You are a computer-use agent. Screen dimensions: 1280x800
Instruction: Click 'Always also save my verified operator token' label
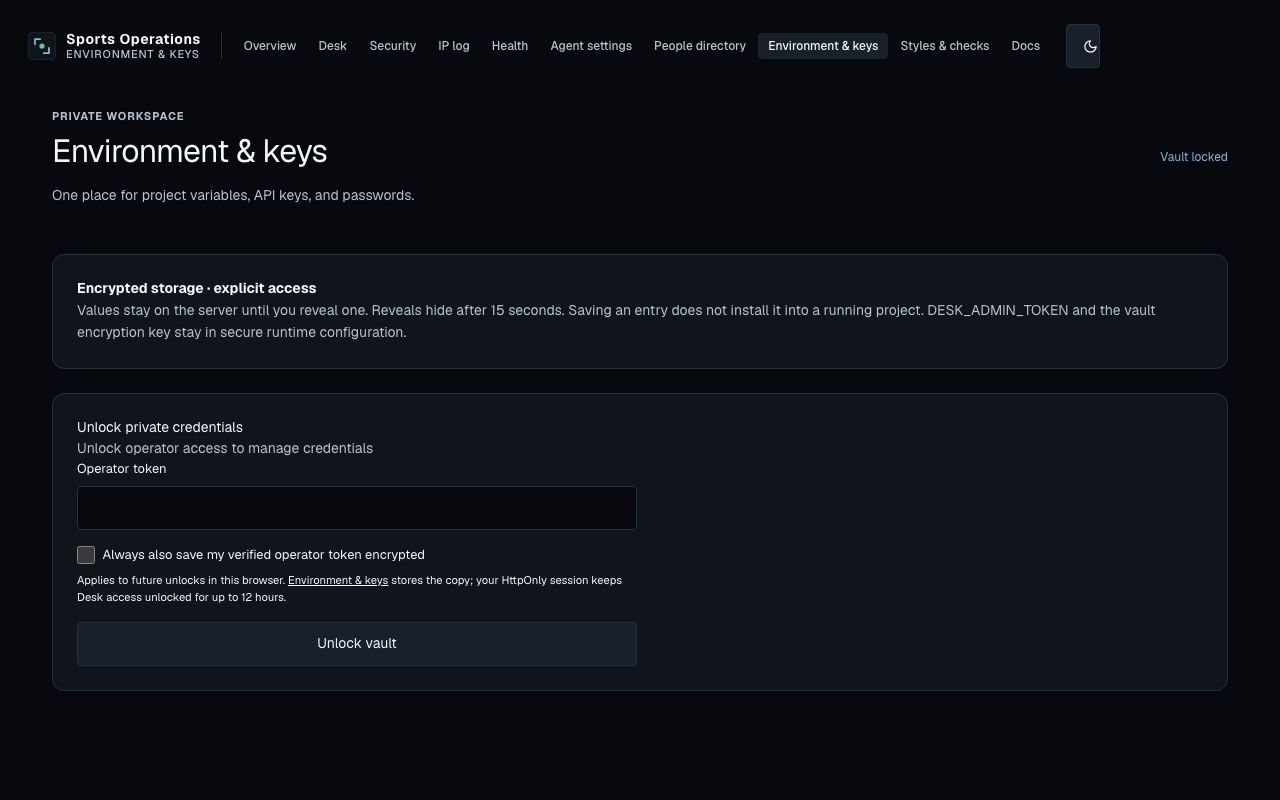pos(264,555)
